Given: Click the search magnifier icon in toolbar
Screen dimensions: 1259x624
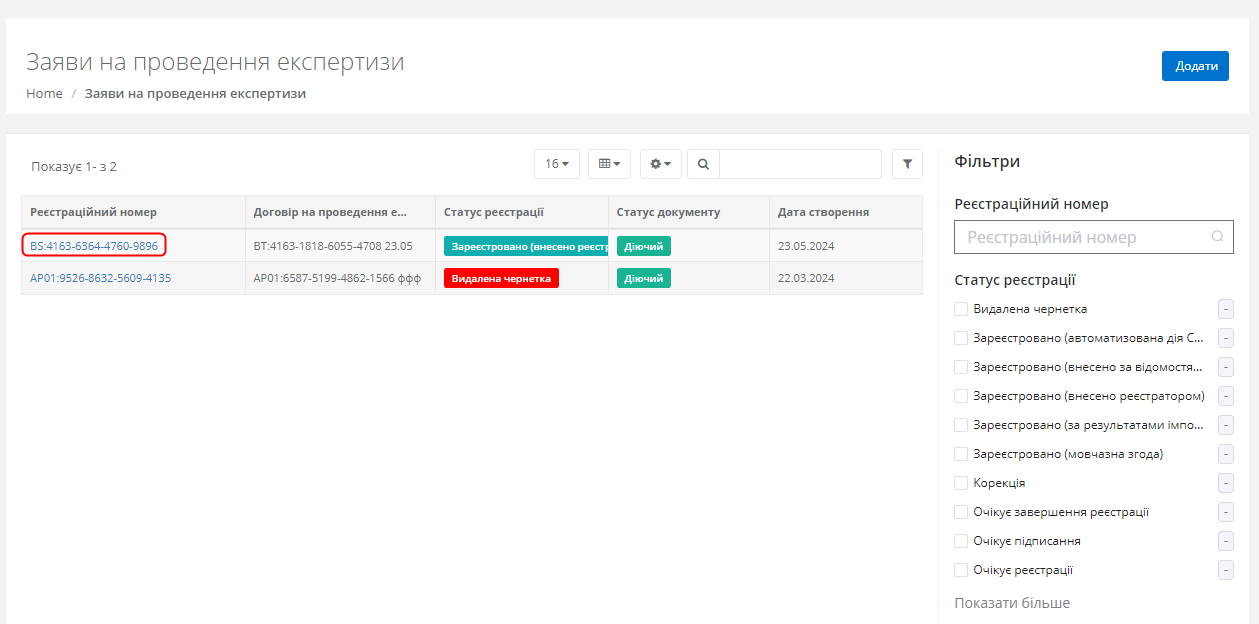Looking at the screenshot, I should click(703, 164).
